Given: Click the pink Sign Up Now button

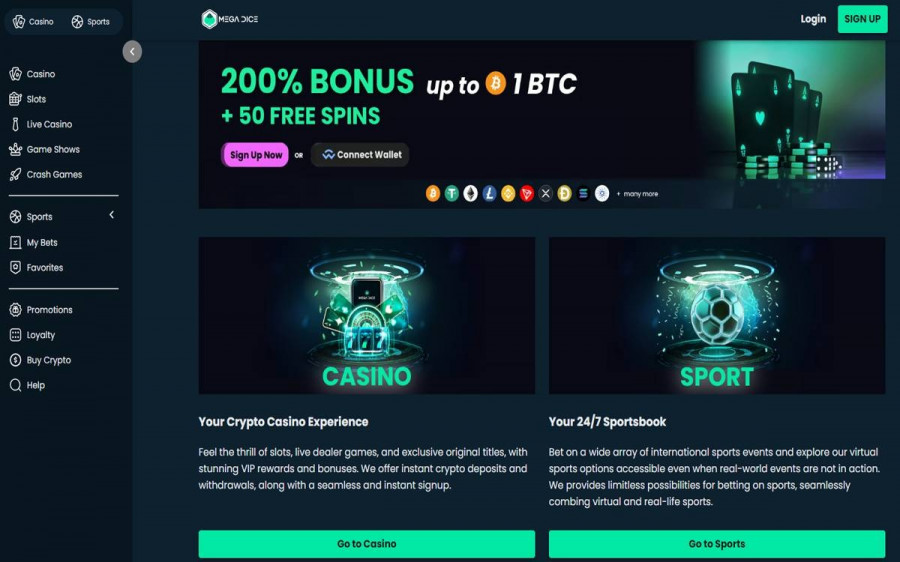Looking at the screenshot, I should (255, 155).
